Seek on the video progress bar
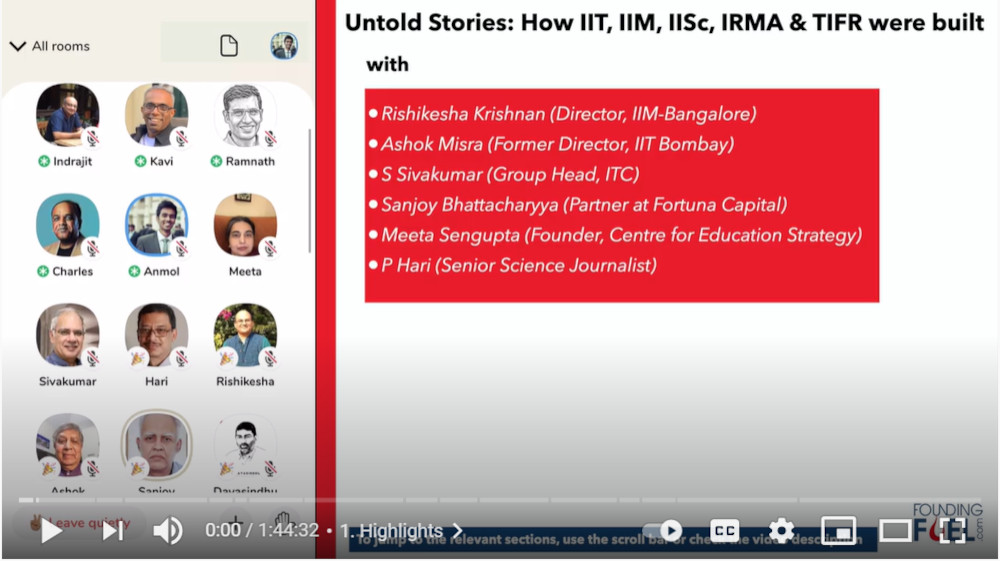Viewport: 1000px width, 561px height. [500, 500]
